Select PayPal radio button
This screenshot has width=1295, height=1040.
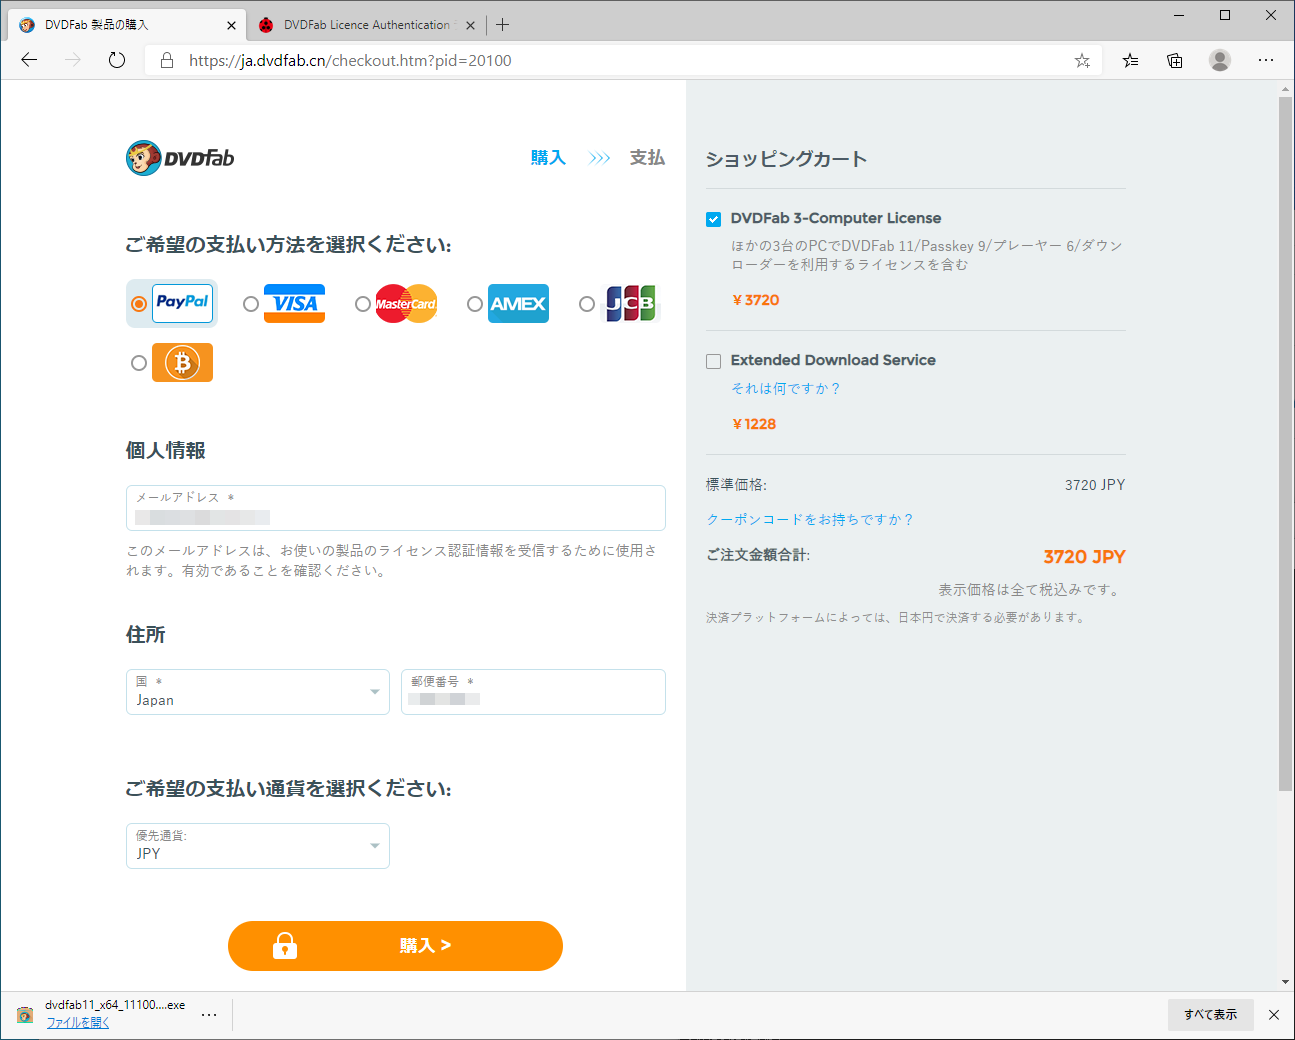coord(139,304)
